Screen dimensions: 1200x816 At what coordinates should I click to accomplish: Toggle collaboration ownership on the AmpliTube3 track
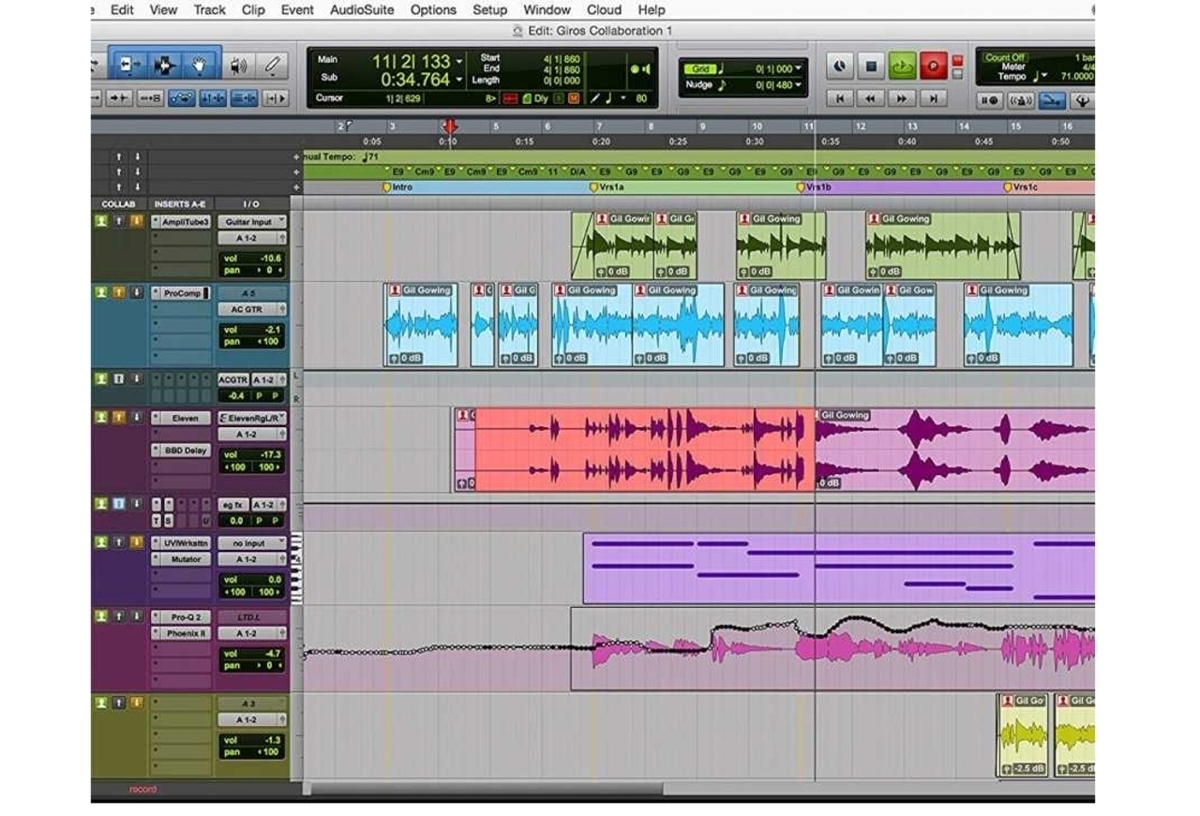click(x=101, y=221)
